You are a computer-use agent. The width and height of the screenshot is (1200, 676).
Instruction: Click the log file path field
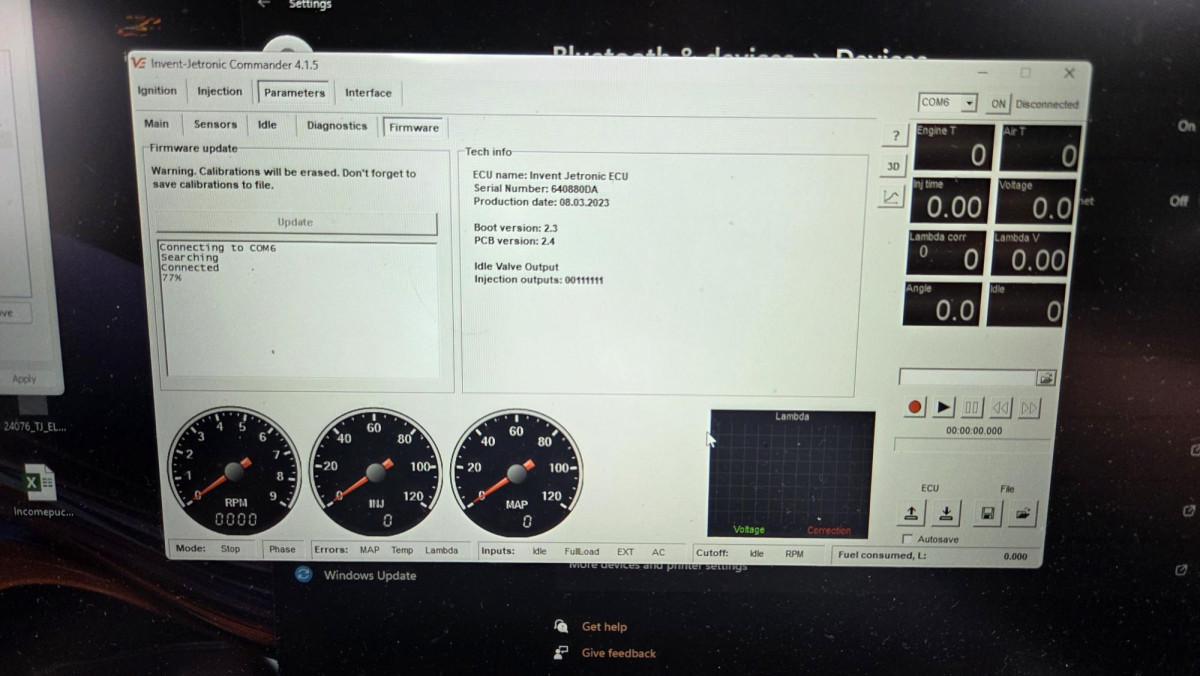click(x=966, y=378)
